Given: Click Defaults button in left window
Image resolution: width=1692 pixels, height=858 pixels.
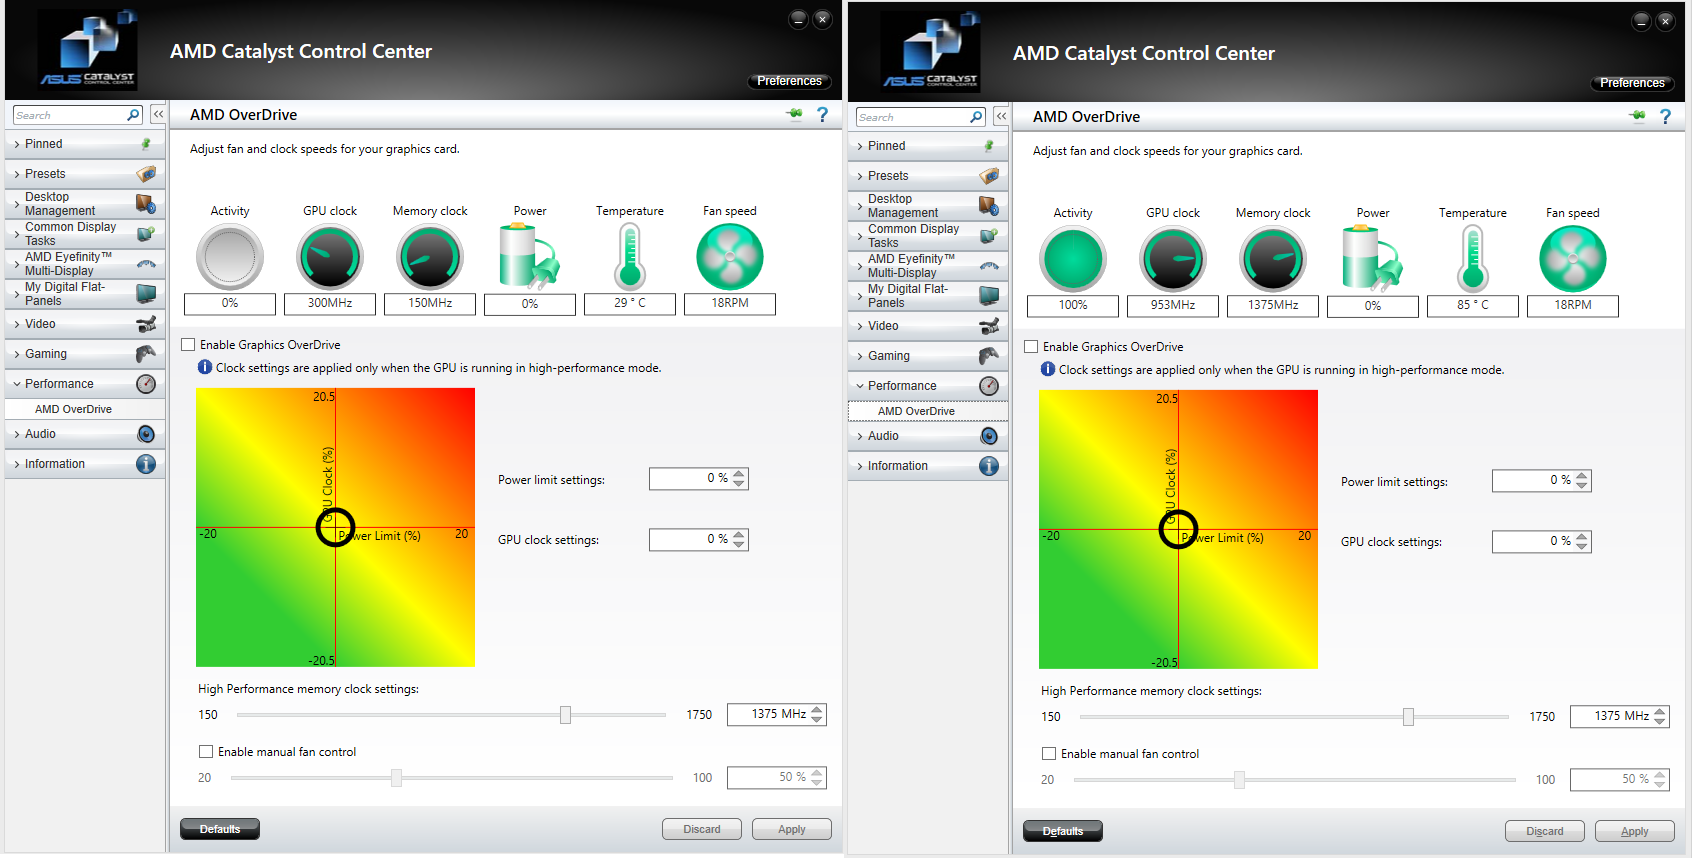Looking at the screenshot, I should (x=220, y=829).
